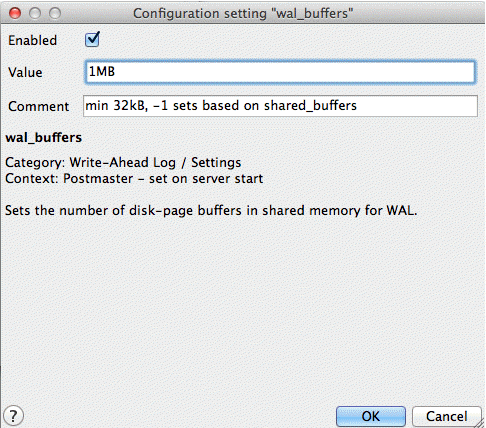Open help with the question mark icon
Viewport: 486px width, 428px height.
[x=13, y=416]
